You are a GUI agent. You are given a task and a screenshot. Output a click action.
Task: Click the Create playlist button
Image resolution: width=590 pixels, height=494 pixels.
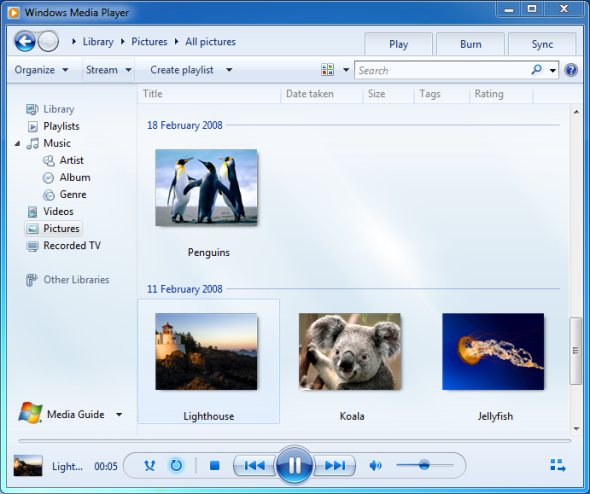pos(182,70)
